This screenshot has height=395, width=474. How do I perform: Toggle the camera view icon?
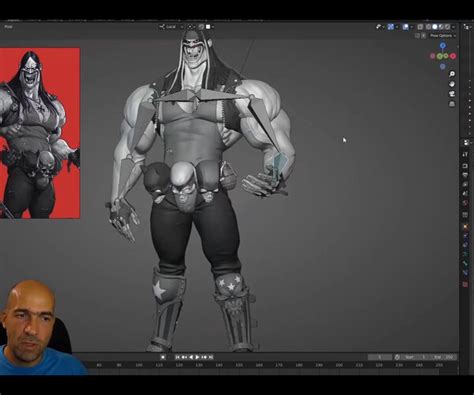coord(452,94)
